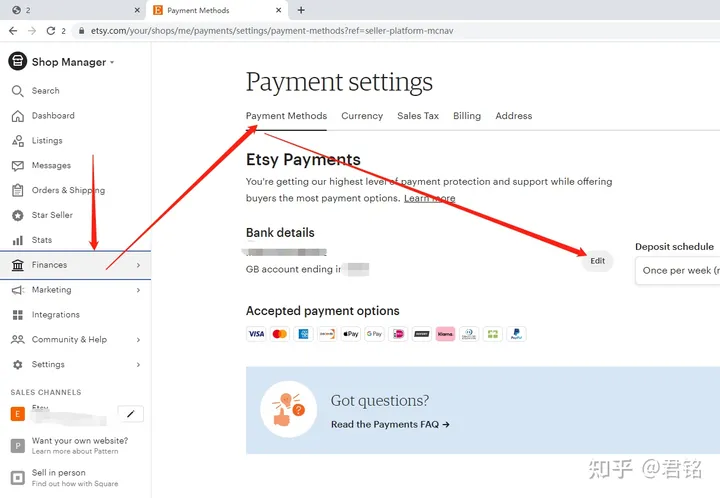The image size is (720, 498).
Task: Click the Apple Pay icon
Action: (x=351, y=334)
